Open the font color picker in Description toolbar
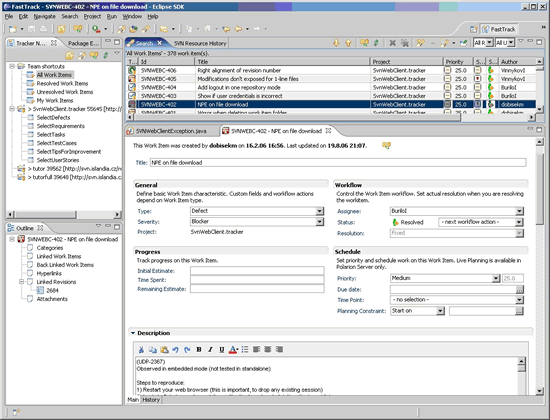This screenshot has width=550, height=420. tap(234, 349)
